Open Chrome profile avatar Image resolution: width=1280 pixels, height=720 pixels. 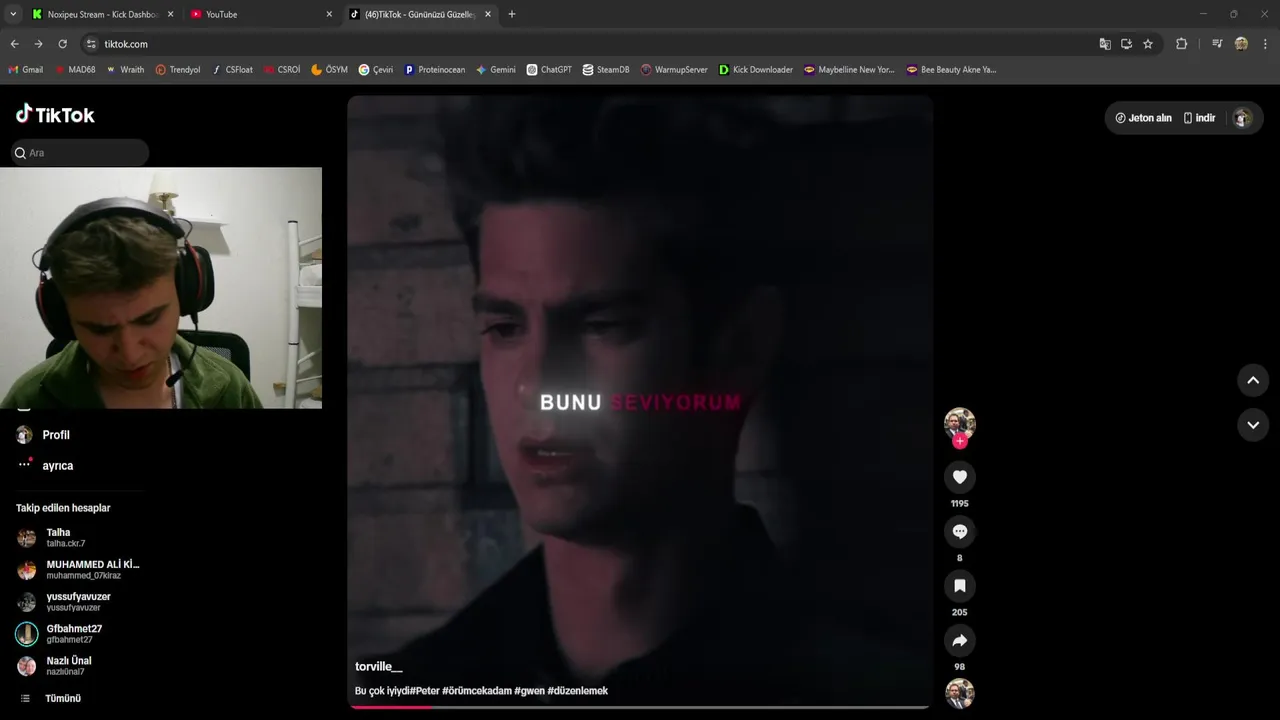click(x=1241, y=44)
